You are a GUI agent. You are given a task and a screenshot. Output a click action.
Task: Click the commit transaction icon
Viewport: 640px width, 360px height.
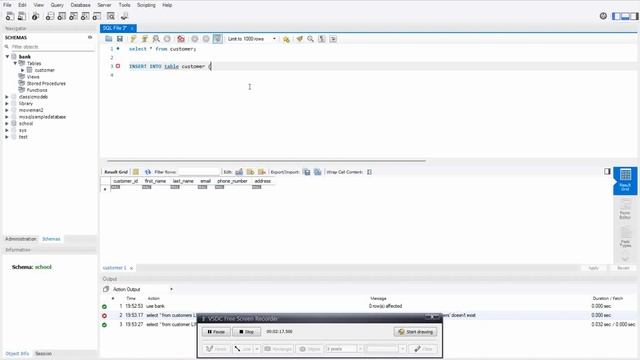click(195, 39)
